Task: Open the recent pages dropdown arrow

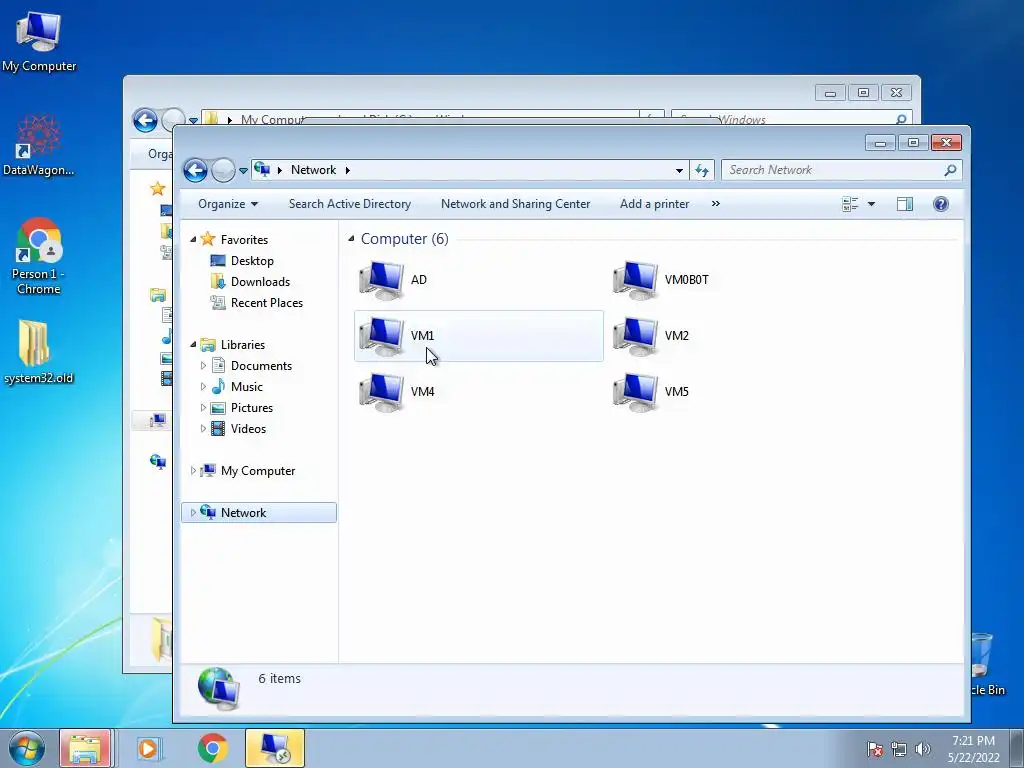Action: tap(243, 171)
